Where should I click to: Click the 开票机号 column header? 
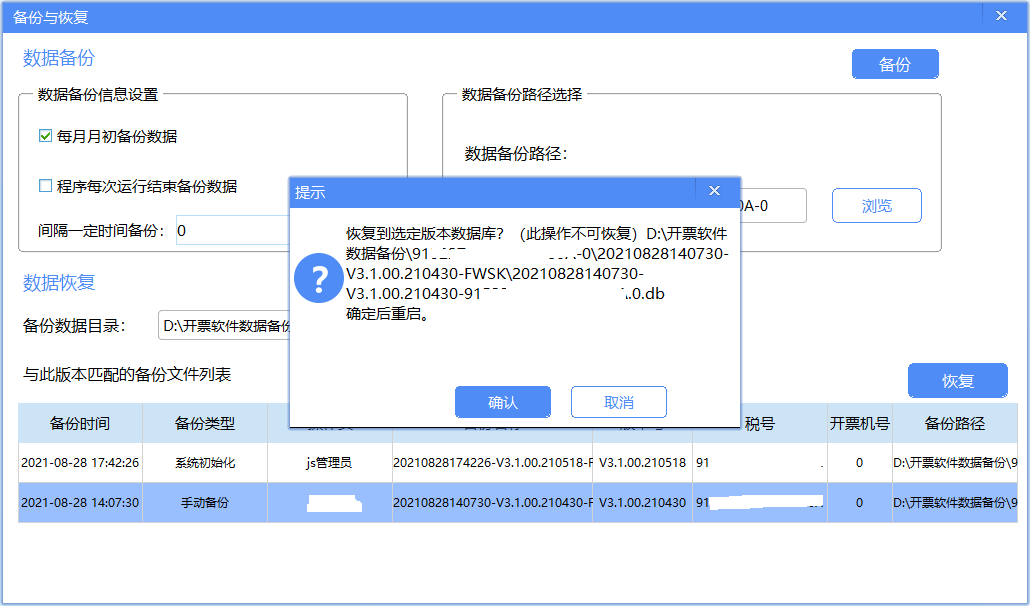point(859,423)
